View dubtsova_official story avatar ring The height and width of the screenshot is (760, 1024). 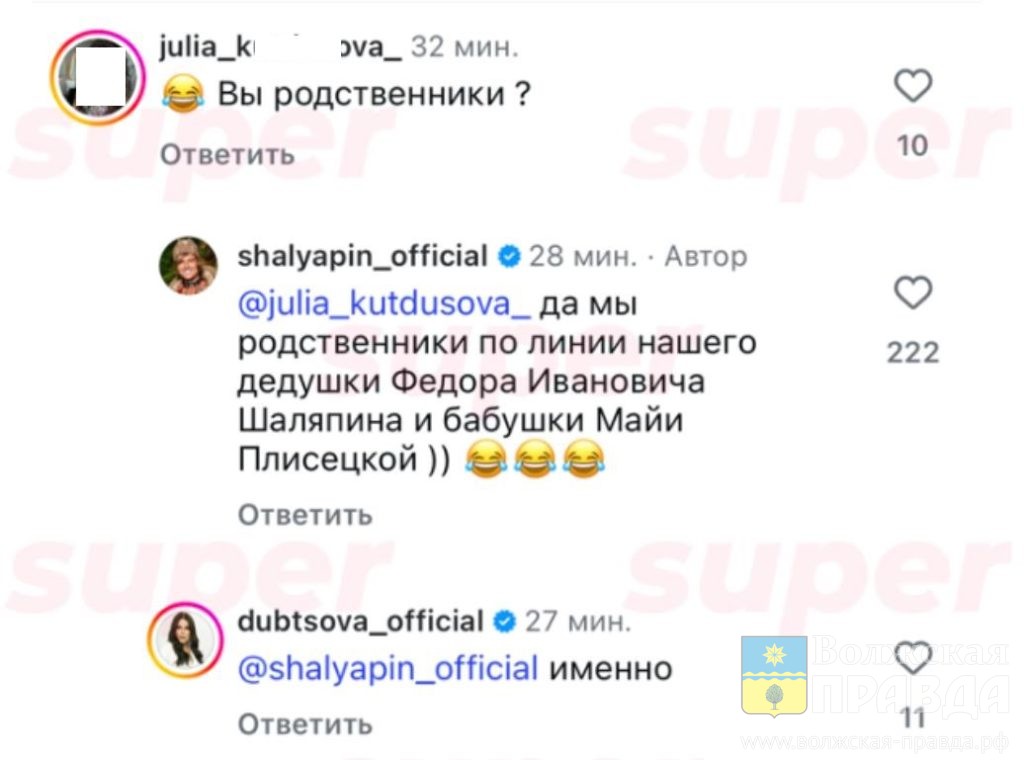coord(185,641)
